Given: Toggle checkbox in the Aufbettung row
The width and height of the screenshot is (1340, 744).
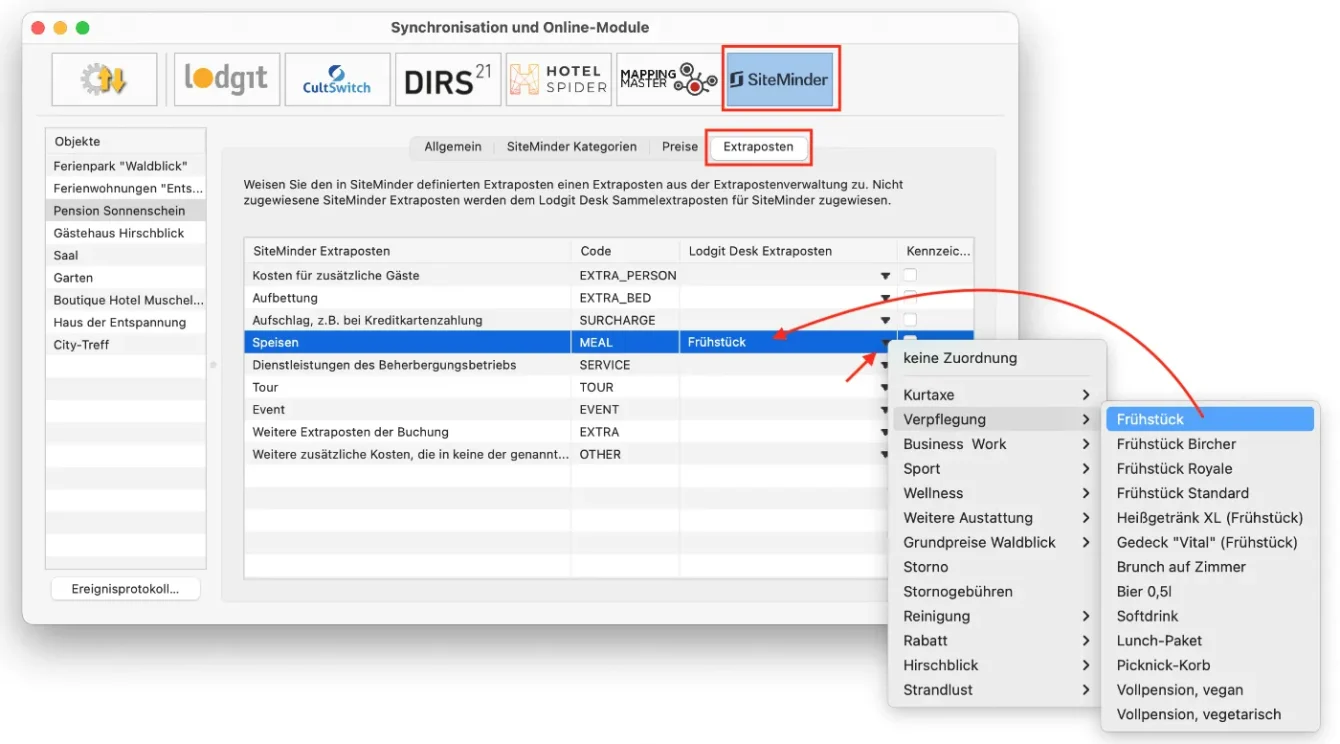Looking at the screenshot, I should (x=910, y=298).
